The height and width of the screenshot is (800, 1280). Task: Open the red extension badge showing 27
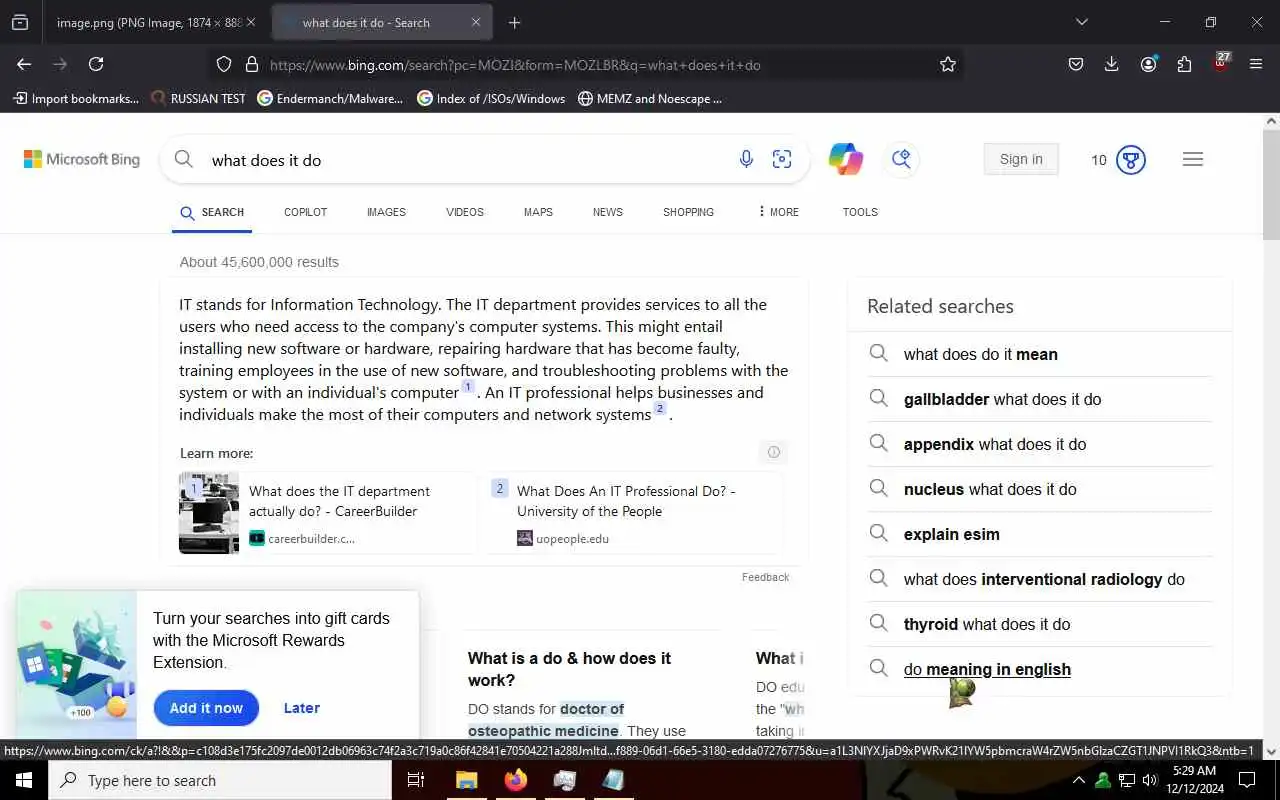(1221, 62)
